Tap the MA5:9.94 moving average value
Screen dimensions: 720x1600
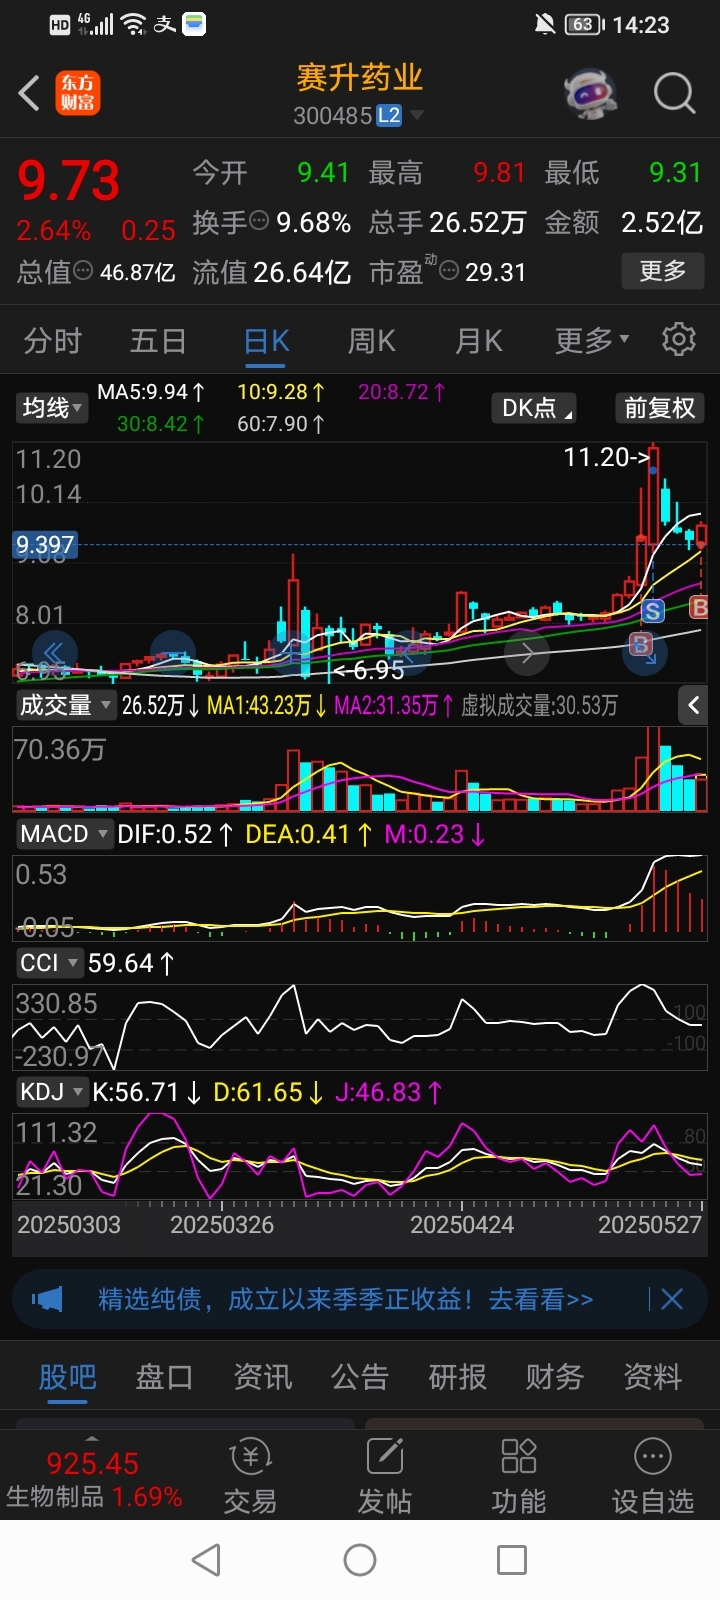151,392
